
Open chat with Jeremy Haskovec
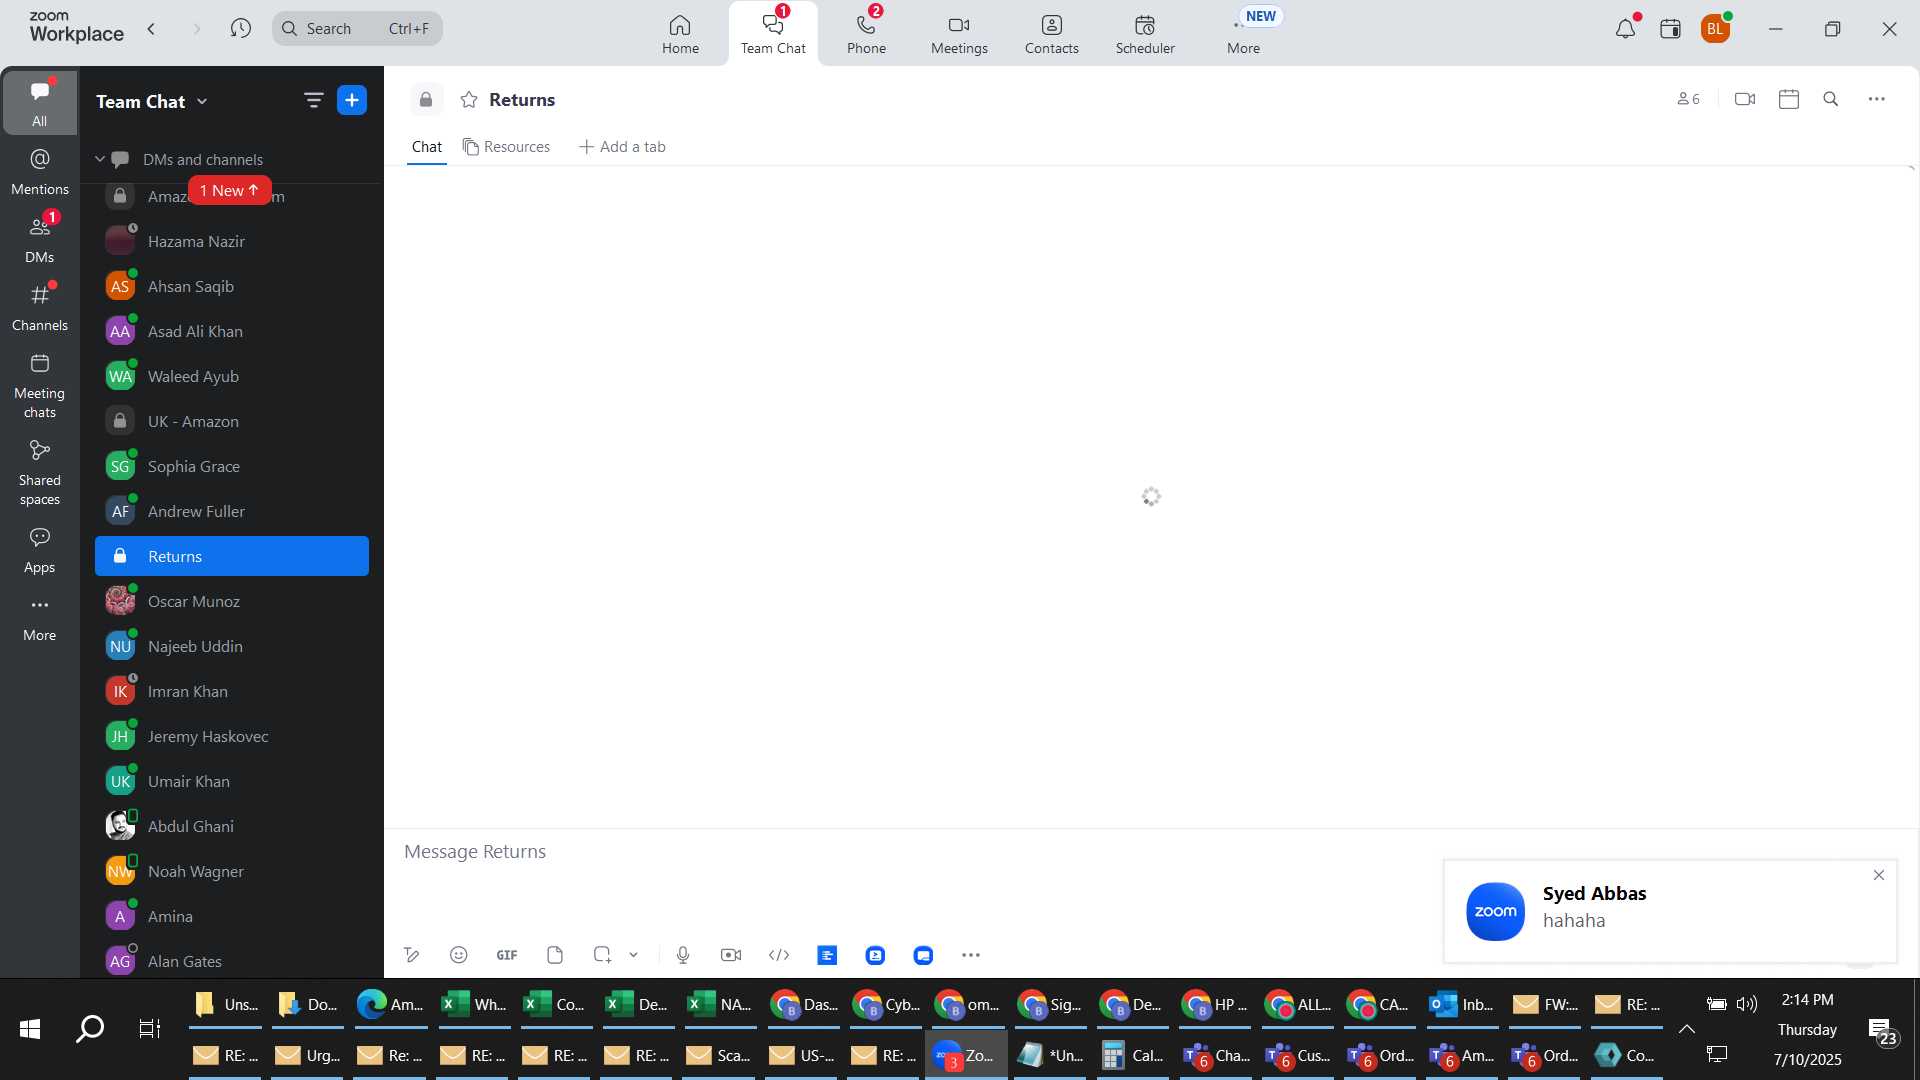tap(232, 736)
